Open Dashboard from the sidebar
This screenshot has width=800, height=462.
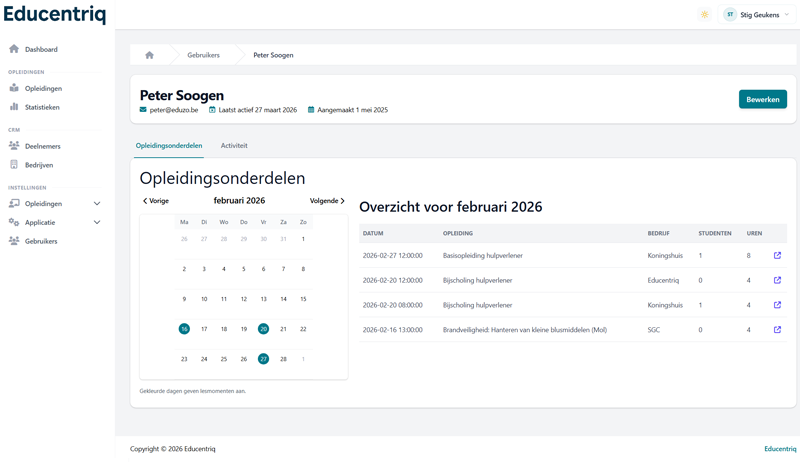41,49
